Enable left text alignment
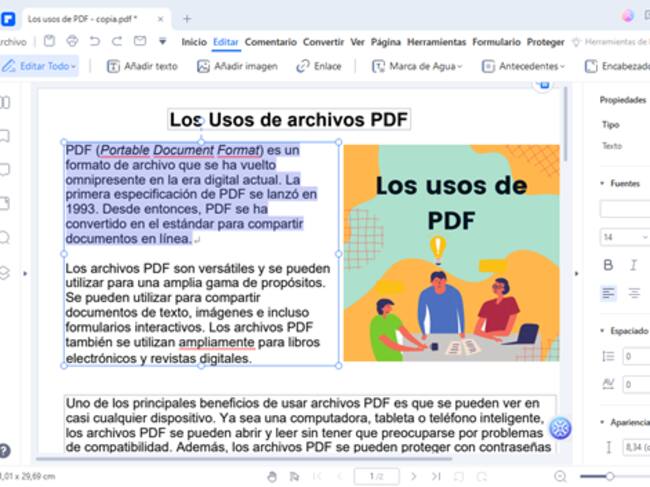Image resolution: width=650 pixels, height=487 pixels. coord(608,293)
